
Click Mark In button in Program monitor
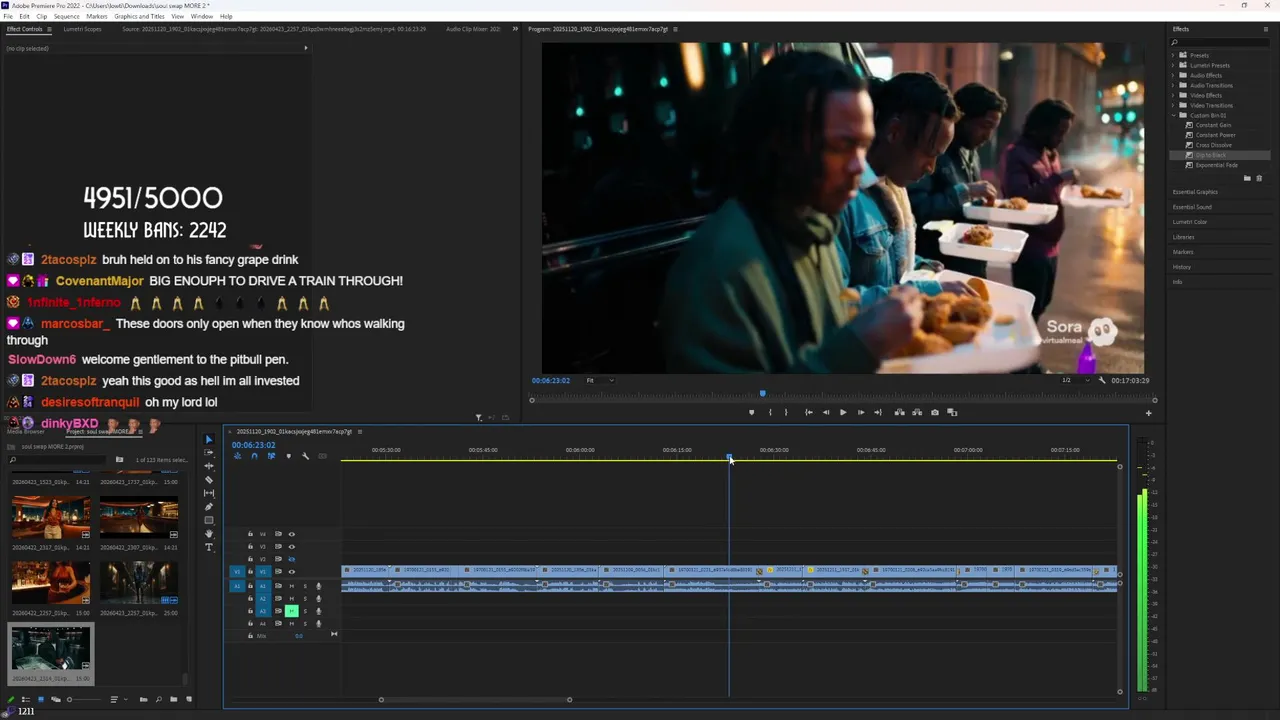[x=770, y=412]
